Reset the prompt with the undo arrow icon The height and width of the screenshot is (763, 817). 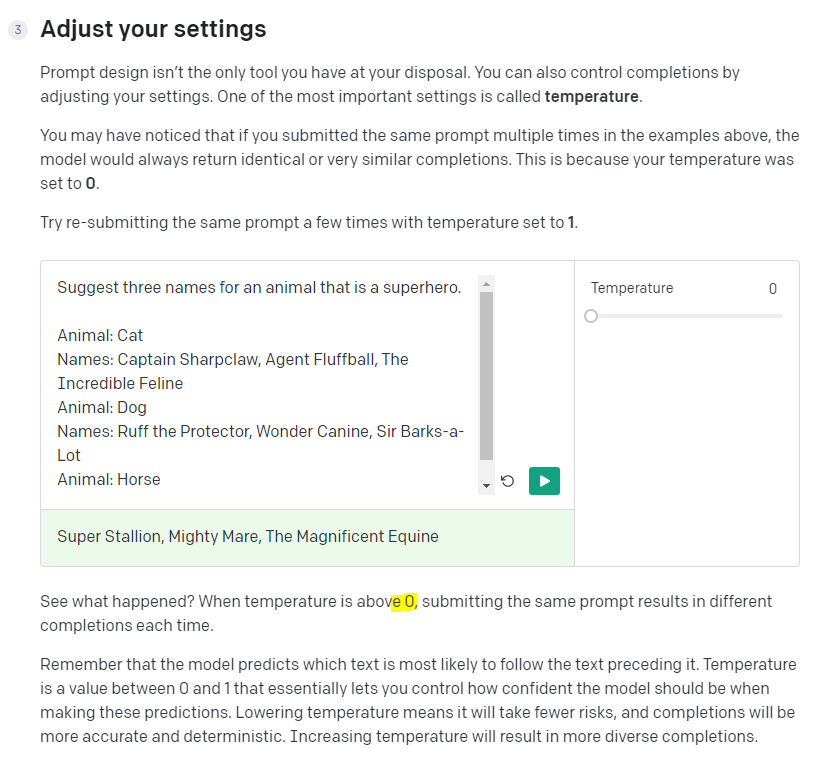pyautogui.click(x=507, y=481)
